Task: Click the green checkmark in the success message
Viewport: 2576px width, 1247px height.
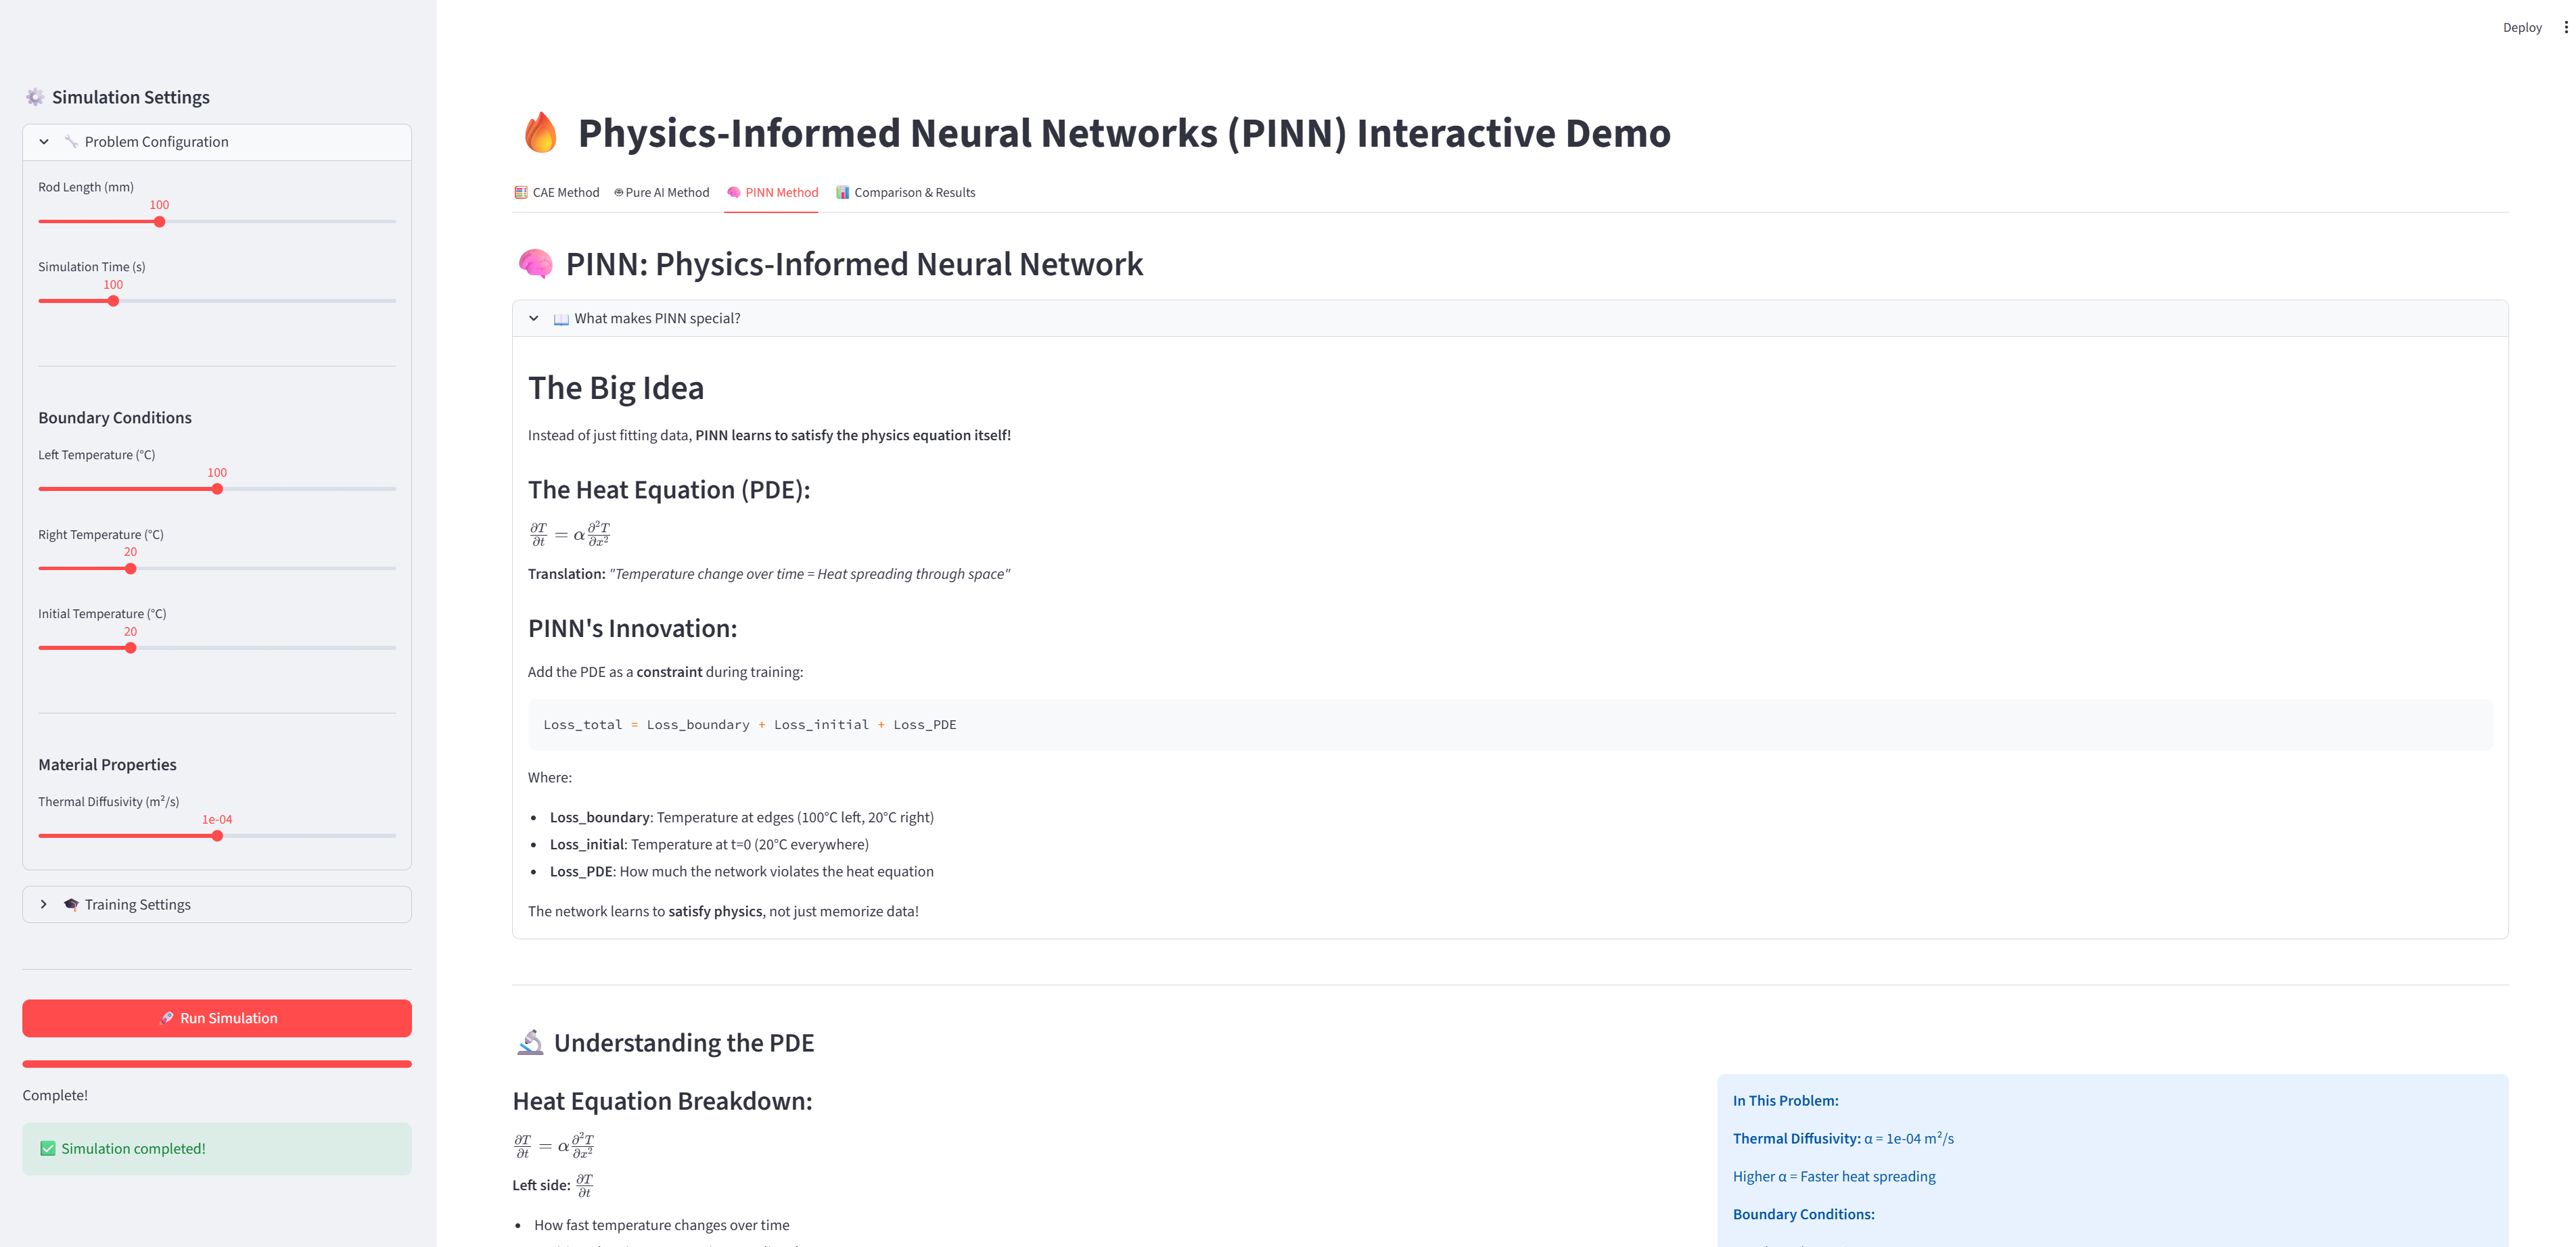Action: tap(48, 1148)
